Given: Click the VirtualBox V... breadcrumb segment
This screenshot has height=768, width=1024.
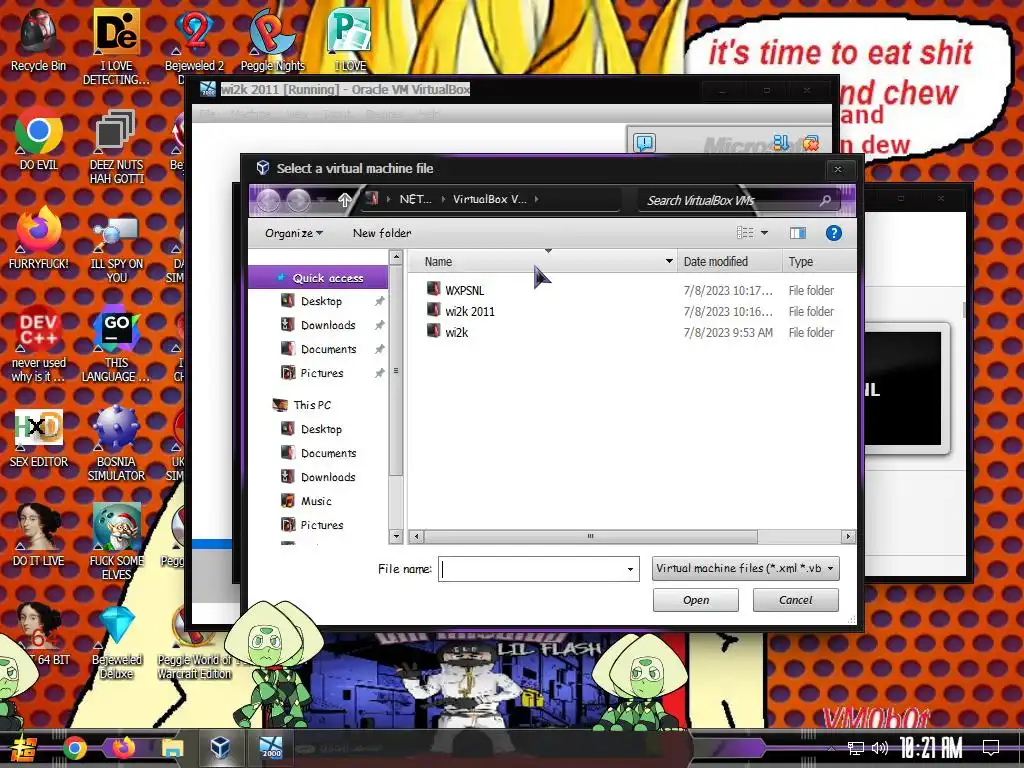Looking at the screenshot, I should click(489, 199).
